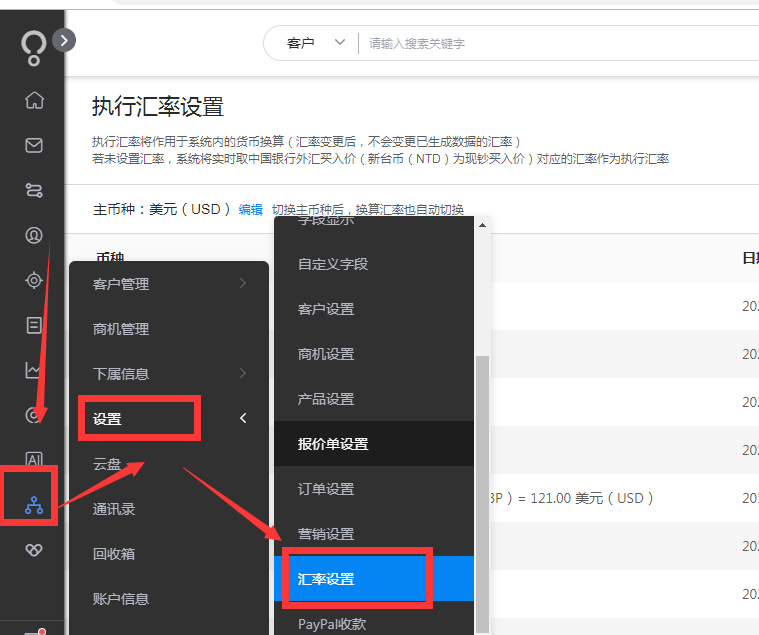Click the app logo in the sidebar
Screen dimensions: 759x635
point(33,47)
